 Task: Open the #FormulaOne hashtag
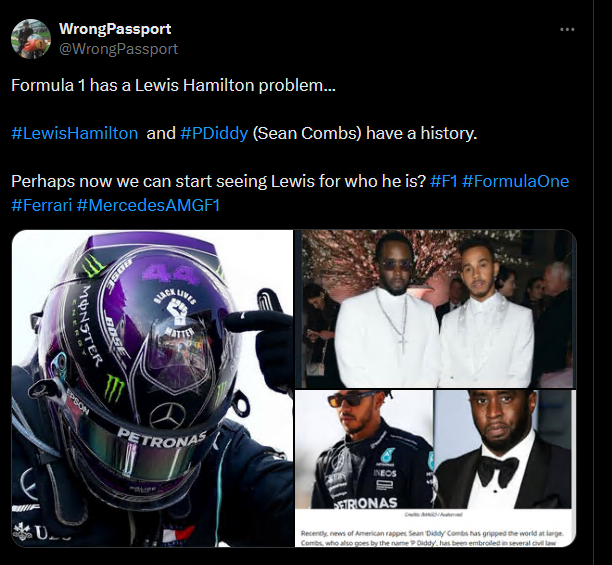pyautogui.click(x=516, y=181)
